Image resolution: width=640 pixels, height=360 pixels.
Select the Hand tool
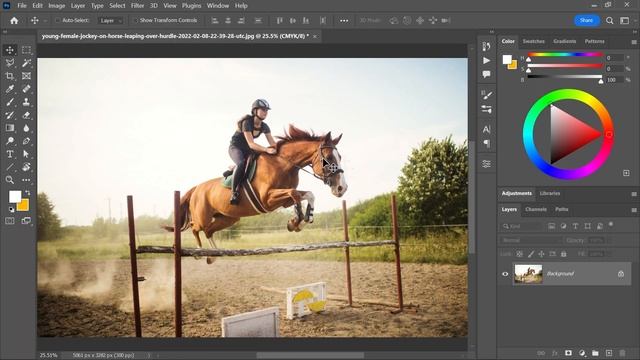(x=26, y=167)
